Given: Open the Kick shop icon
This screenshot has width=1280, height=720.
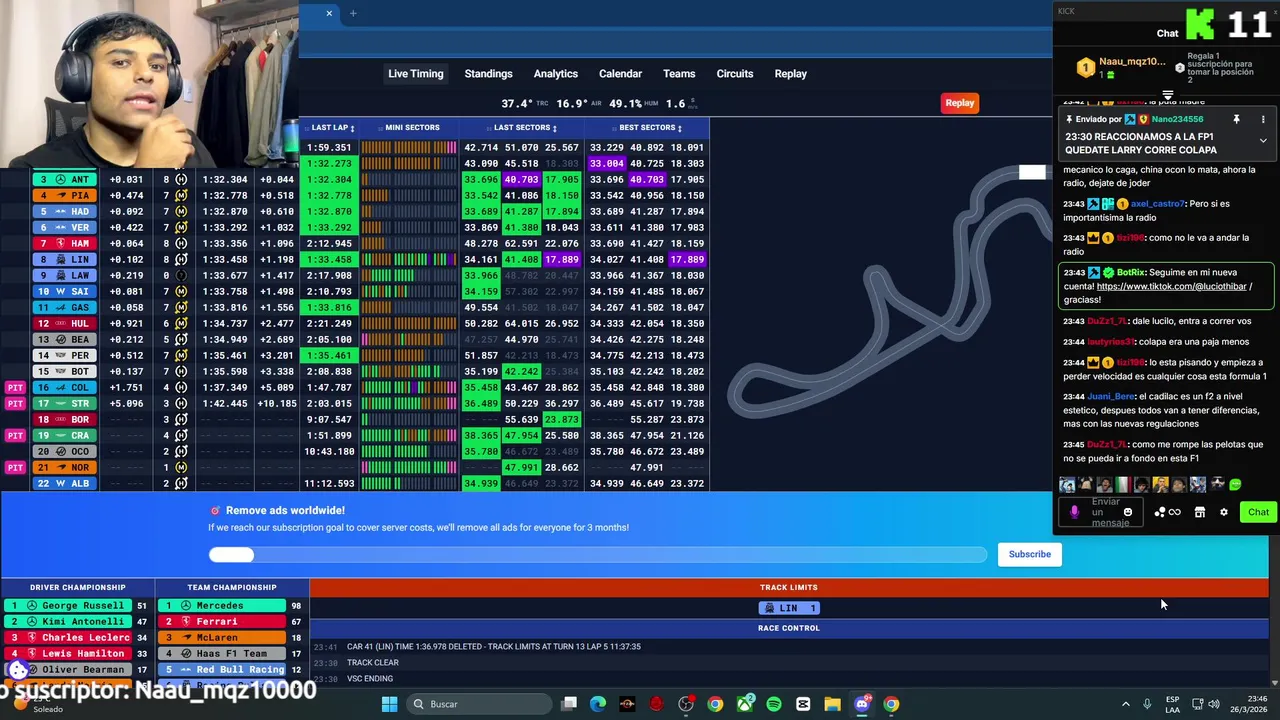Looking at the screenshot, I should pos(1200,512).
